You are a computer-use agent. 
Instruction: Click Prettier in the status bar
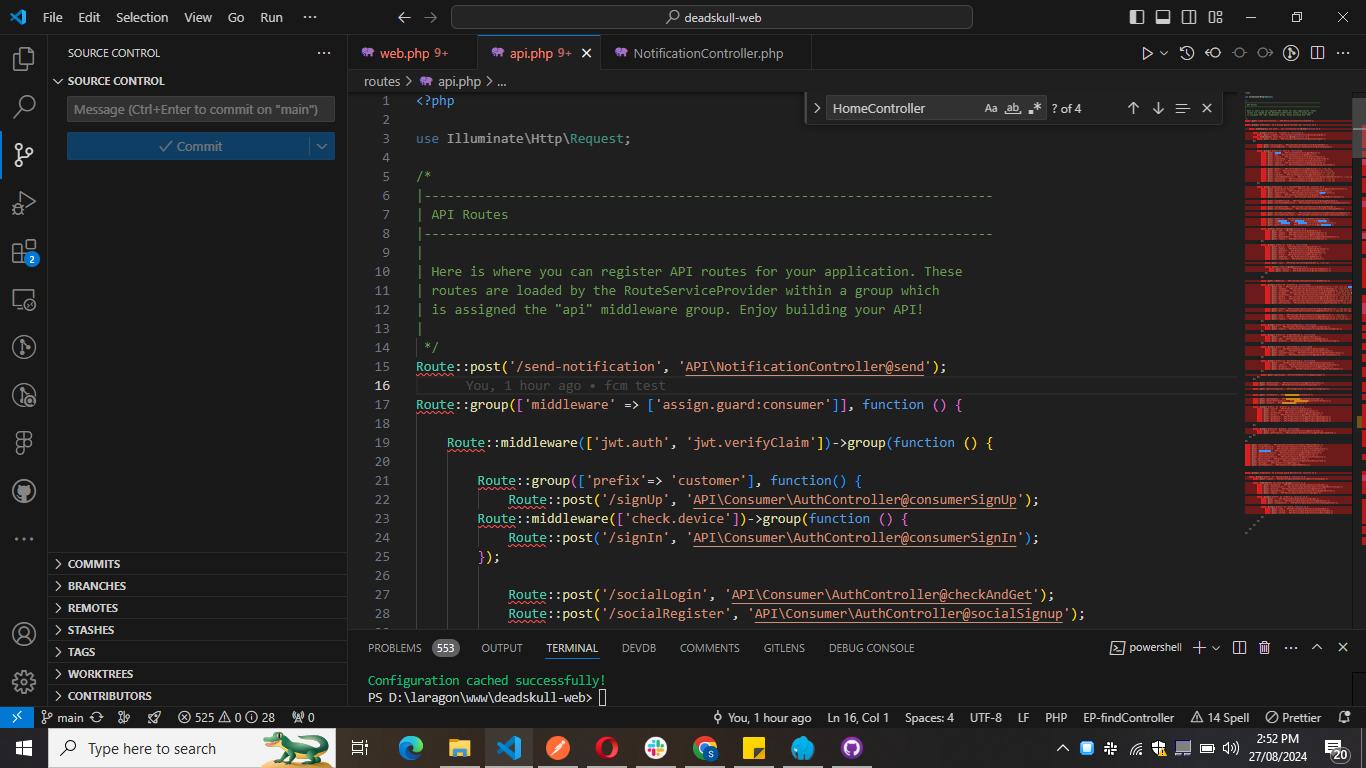1293,717
